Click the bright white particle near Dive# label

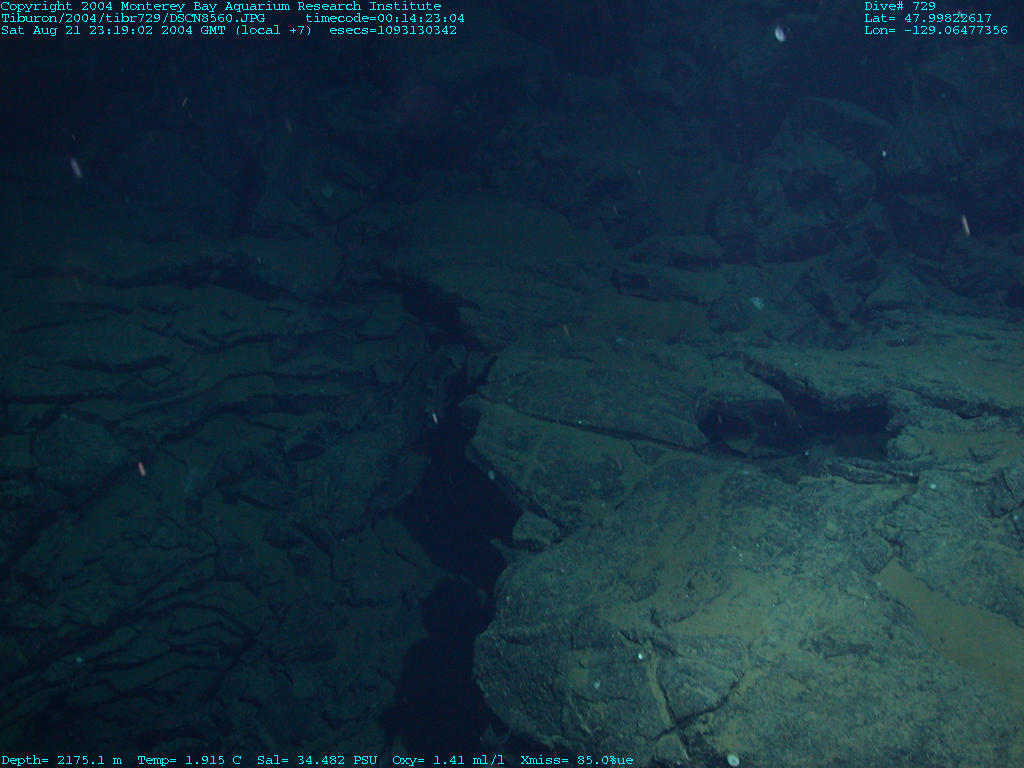pos(780,33)
